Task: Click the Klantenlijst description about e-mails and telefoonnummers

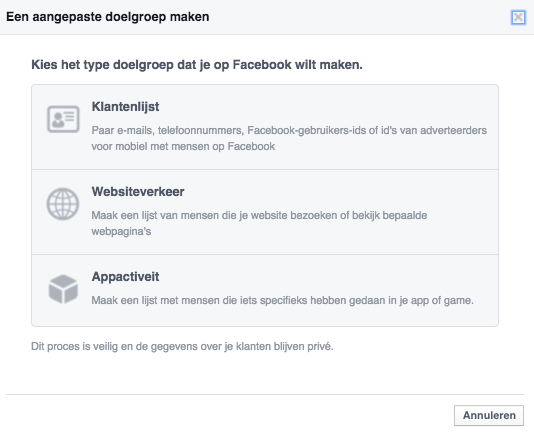Action: pyautogui.click(x=289, y=138)
